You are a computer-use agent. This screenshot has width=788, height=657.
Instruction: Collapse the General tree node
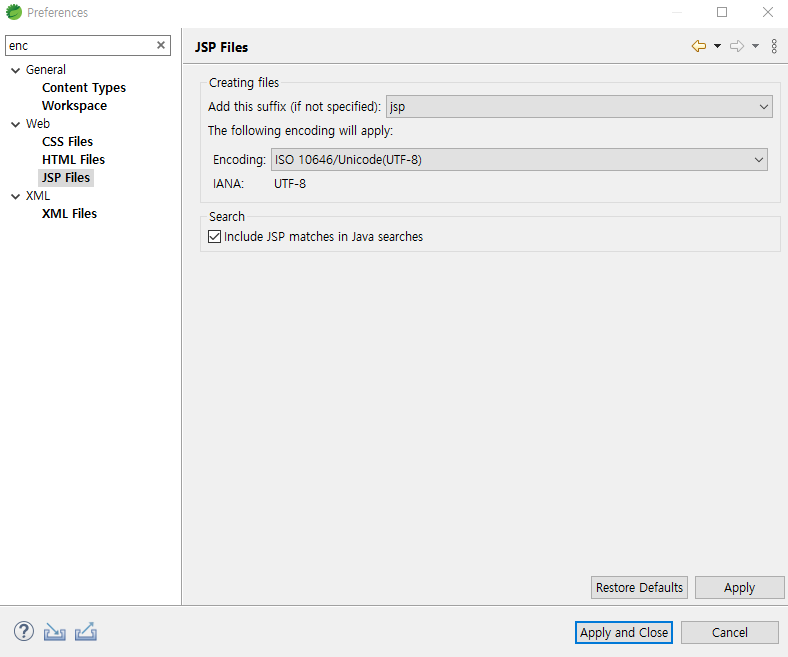click(16, 70)
